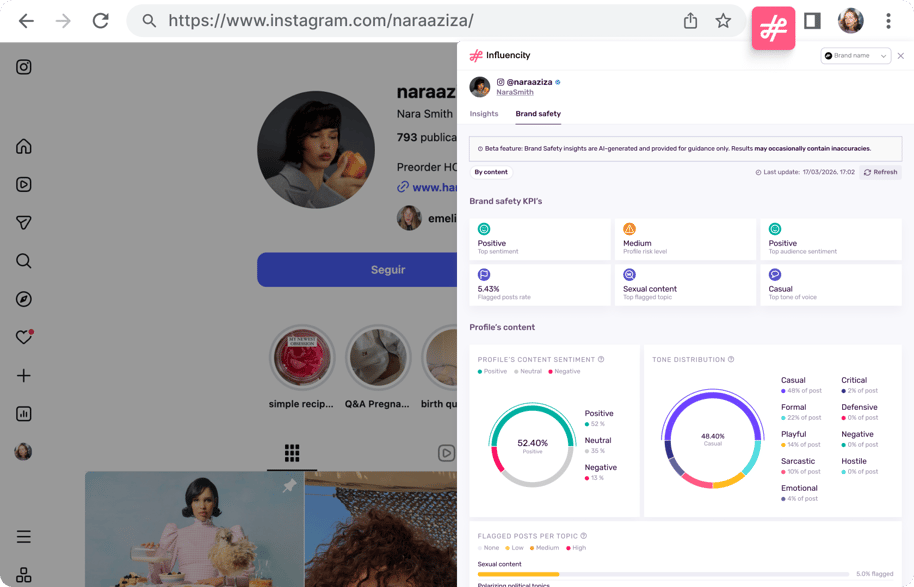Click the Sexual content flagged progress bar
914x587 pixels.
pos(663,574)
